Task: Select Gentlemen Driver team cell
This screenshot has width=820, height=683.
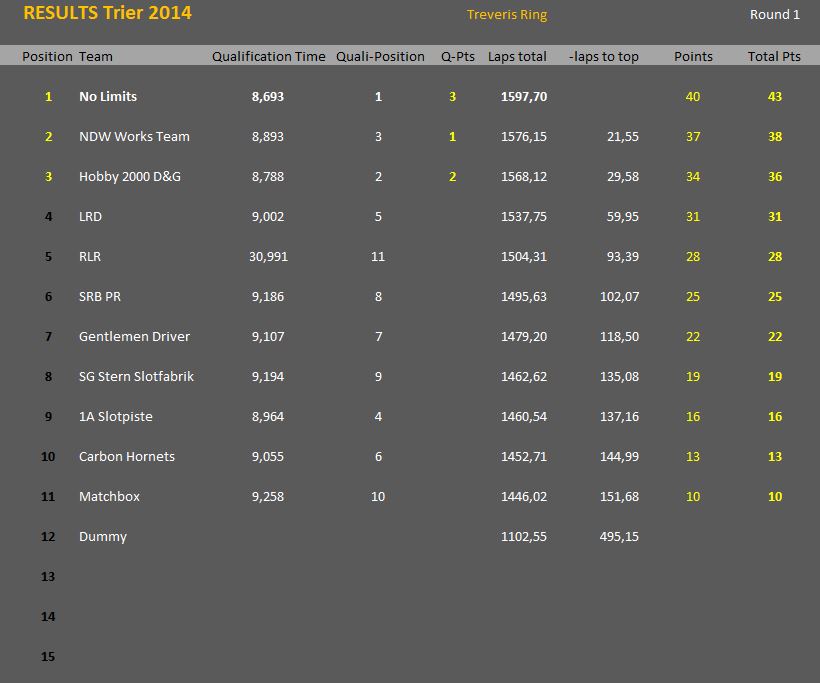Action: (134, 337)
